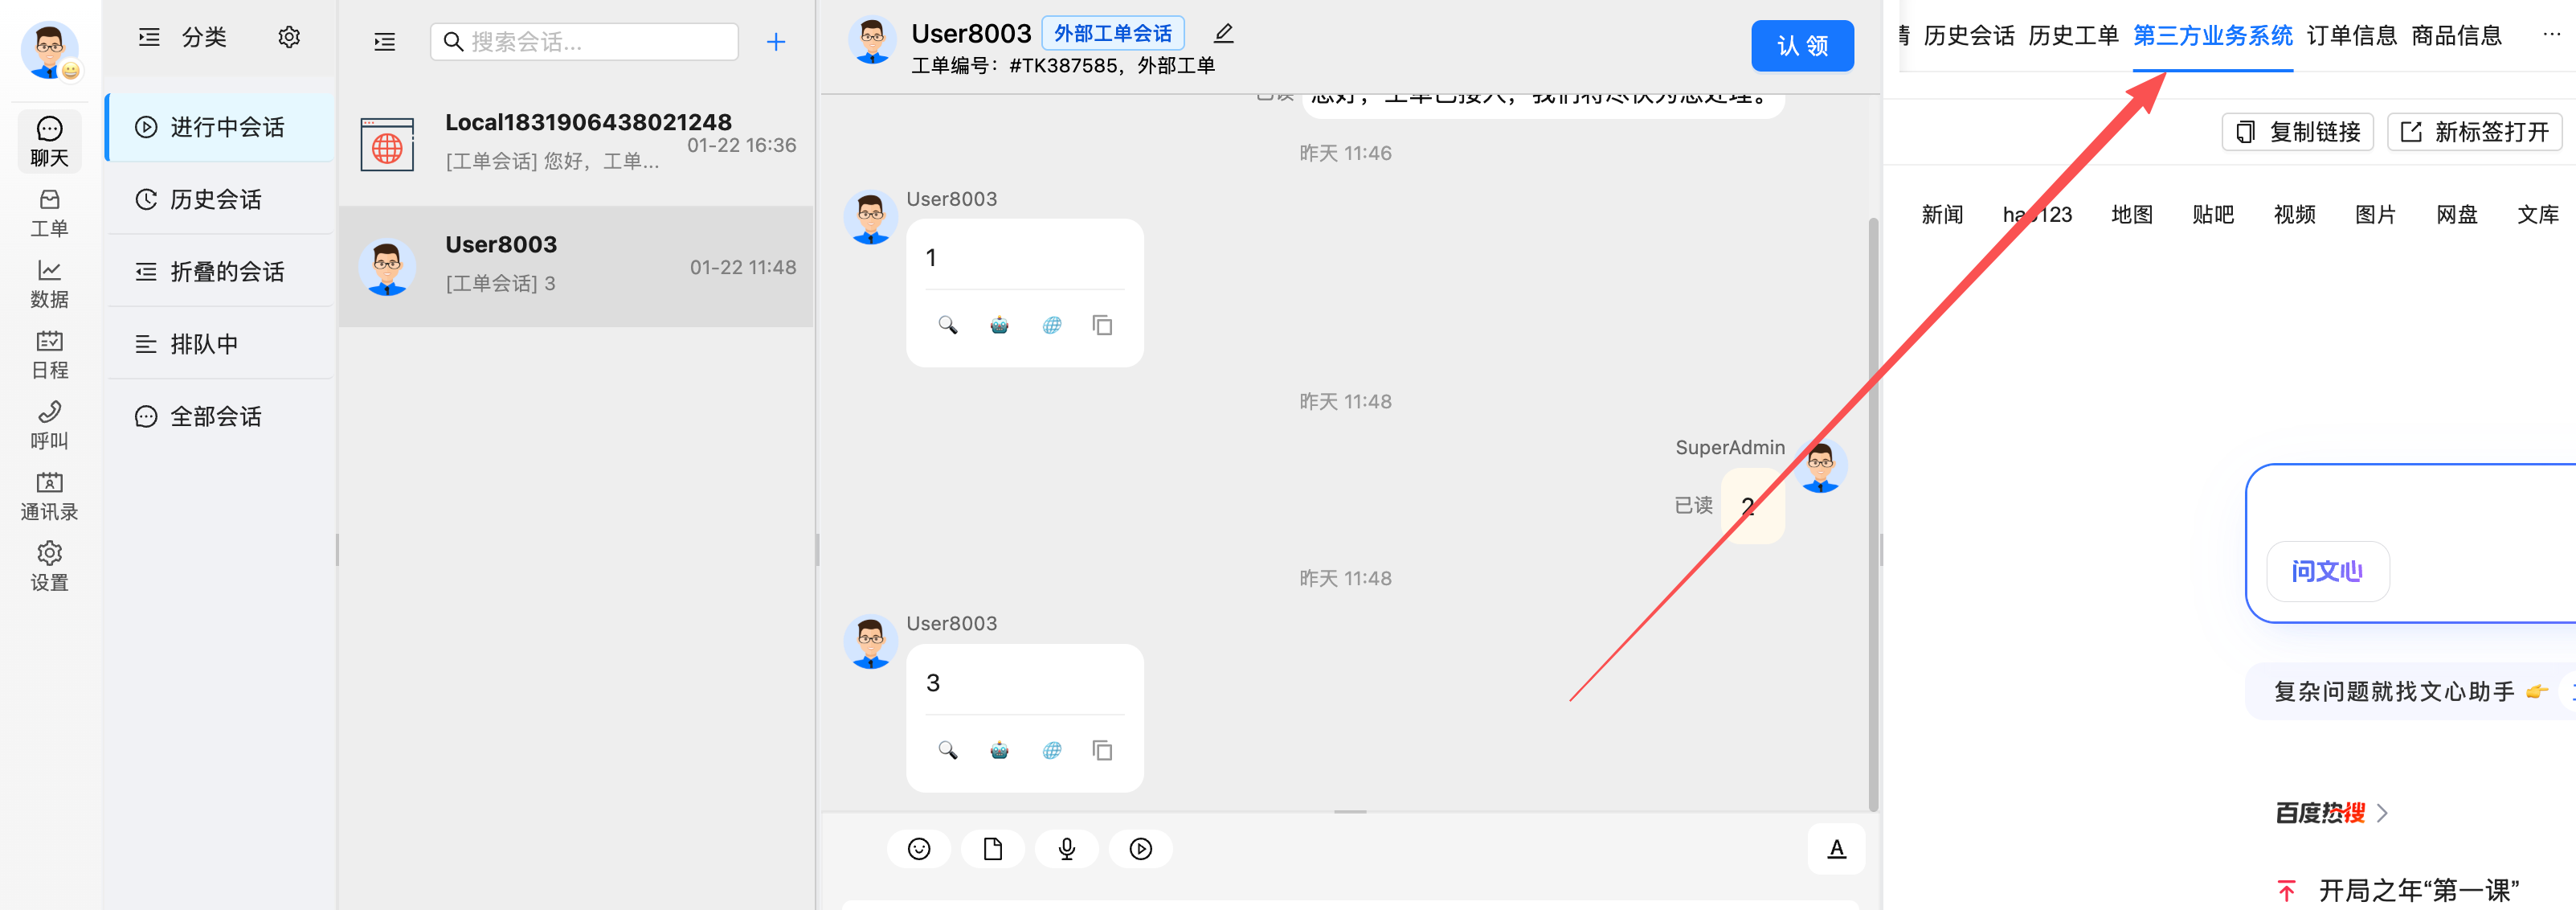Switch to 数据 panel from sidebar
2576x910 pixels.
[49, 283]
